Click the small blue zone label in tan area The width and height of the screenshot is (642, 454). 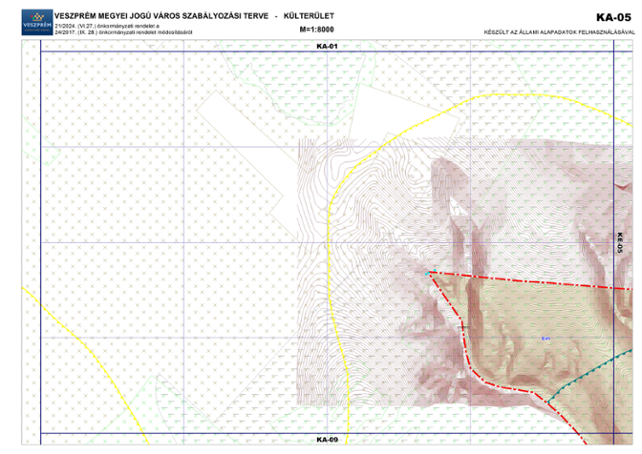coord(546,338)
